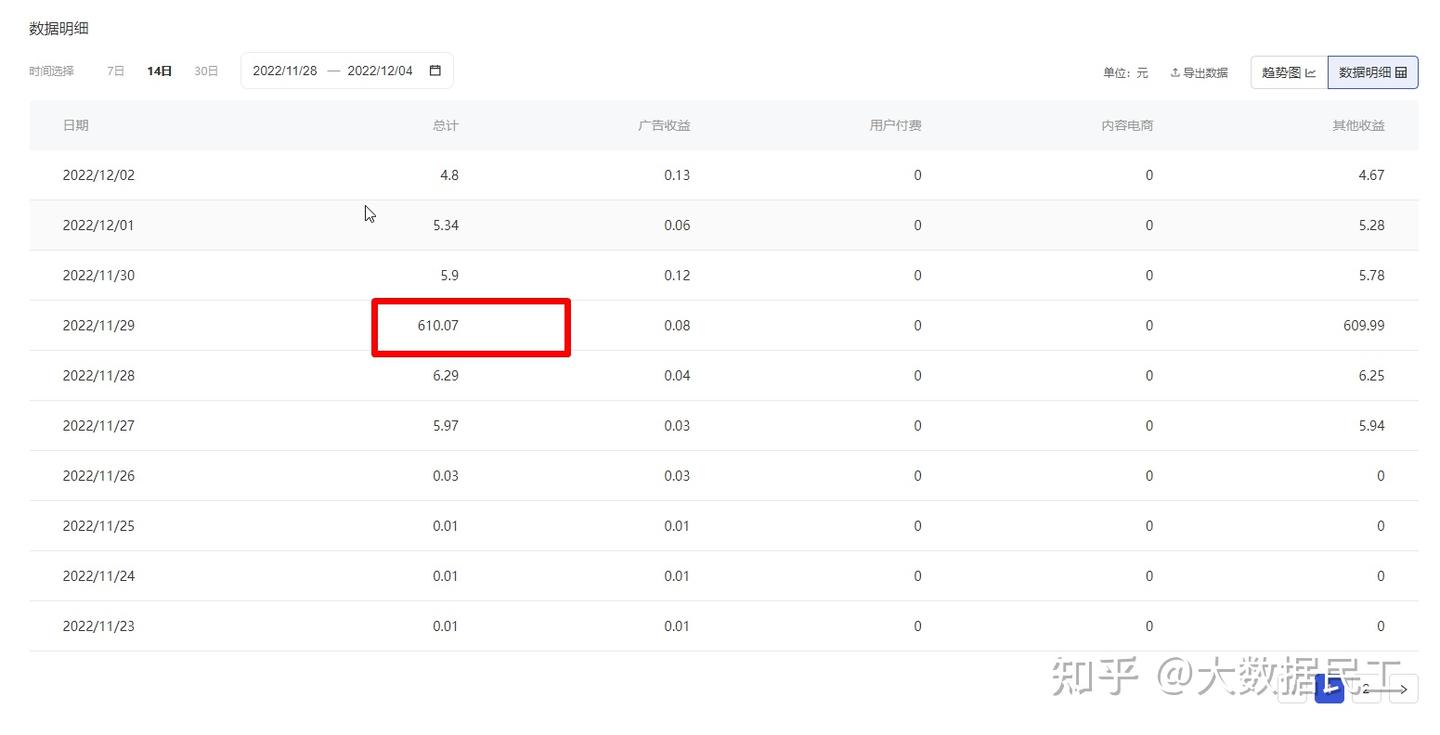The image size is (1440, 735).
Task: Click the 趋势图 chart icon
Action: coord(1310,73)
